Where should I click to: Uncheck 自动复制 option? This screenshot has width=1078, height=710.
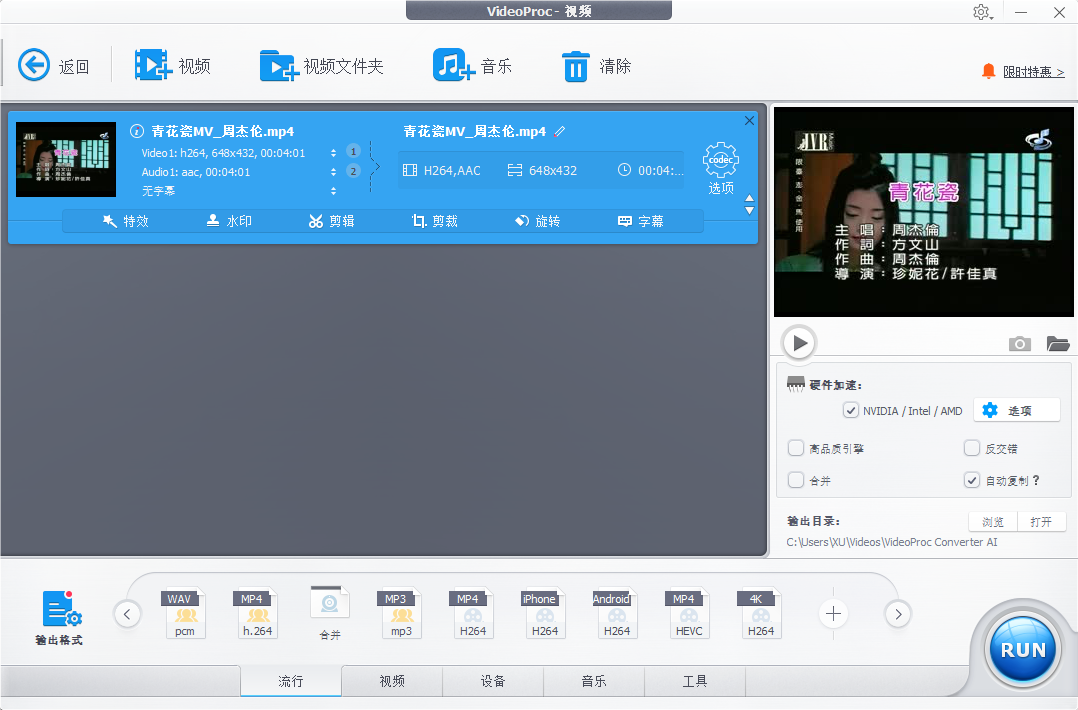(x=971, y=480)
